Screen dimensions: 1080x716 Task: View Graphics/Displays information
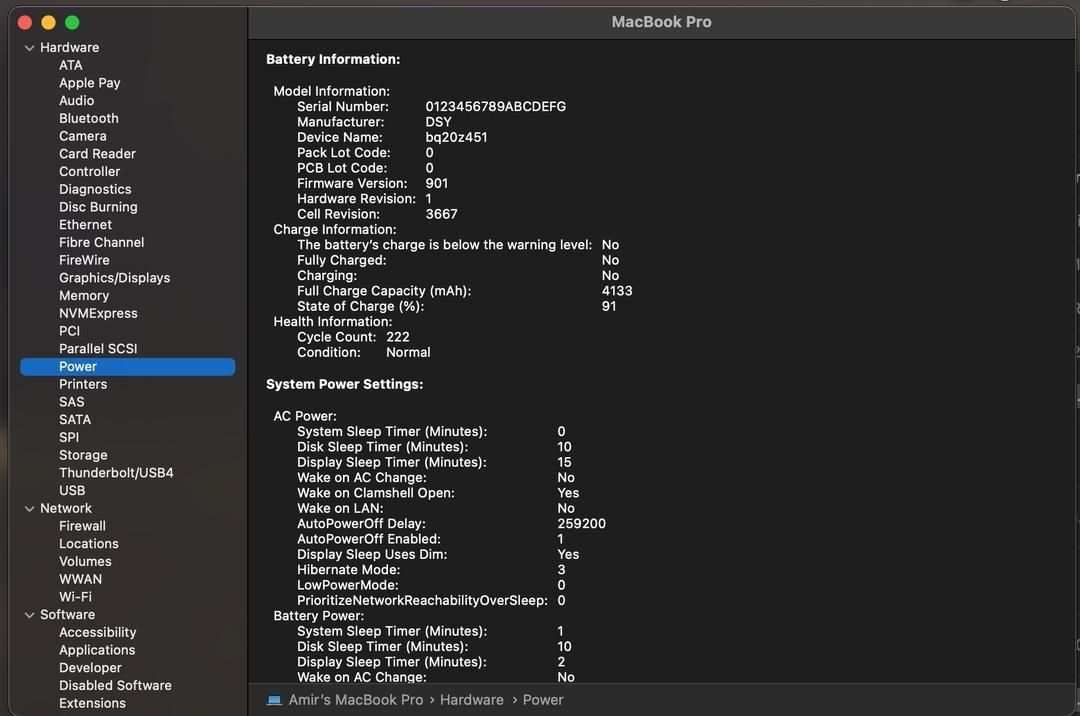114,278
